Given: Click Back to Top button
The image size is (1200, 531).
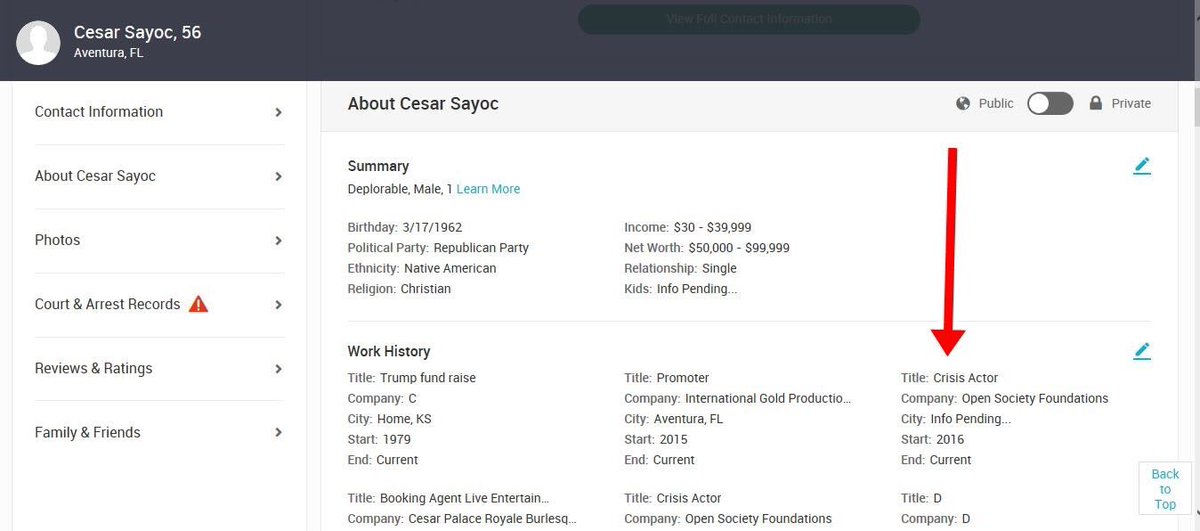Looking at the screenshot, I should pyautogui.click(x=1165, y=489).
